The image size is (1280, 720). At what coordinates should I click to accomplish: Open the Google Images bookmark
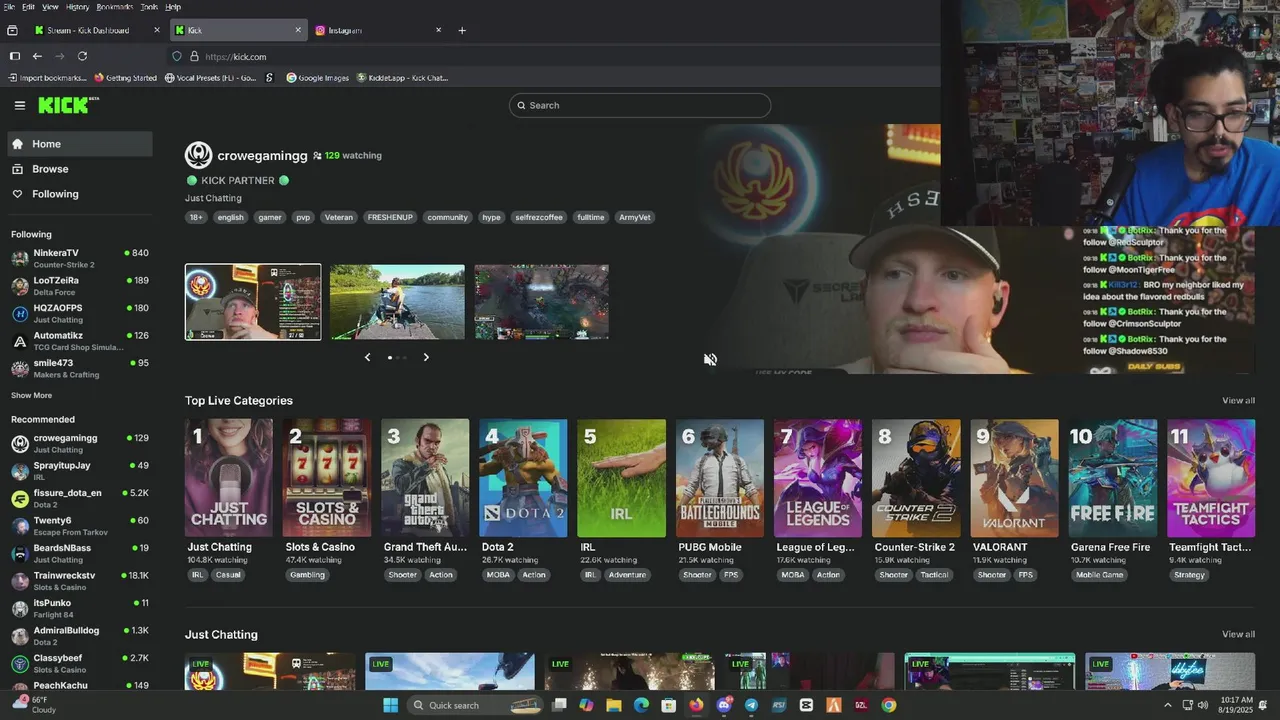317,78
